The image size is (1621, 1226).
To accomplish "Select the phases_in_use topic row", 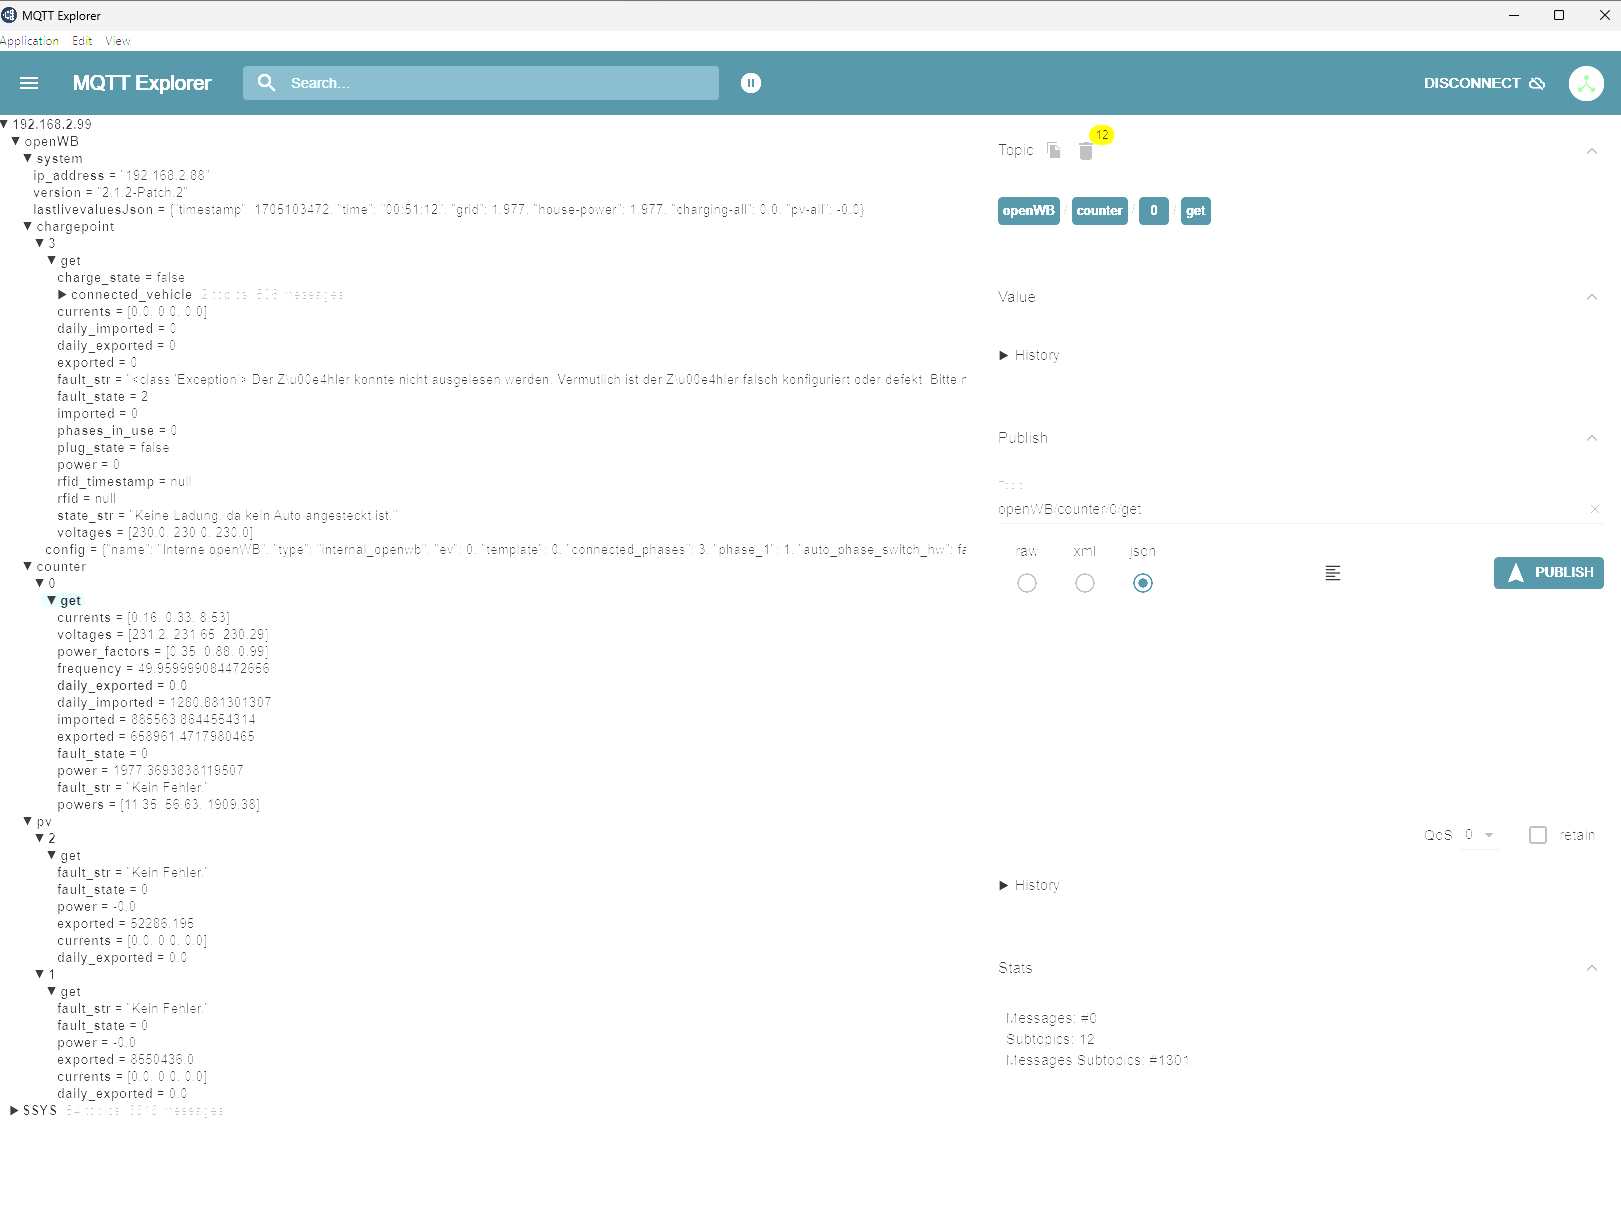I will (x=117, y=430).
